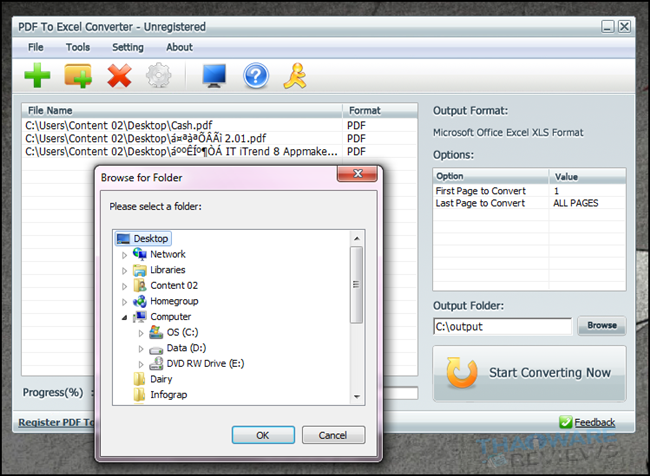The image size is (650, 476).
Task: Click the greyed-out gear settings icon
Action: pos(159,75)
